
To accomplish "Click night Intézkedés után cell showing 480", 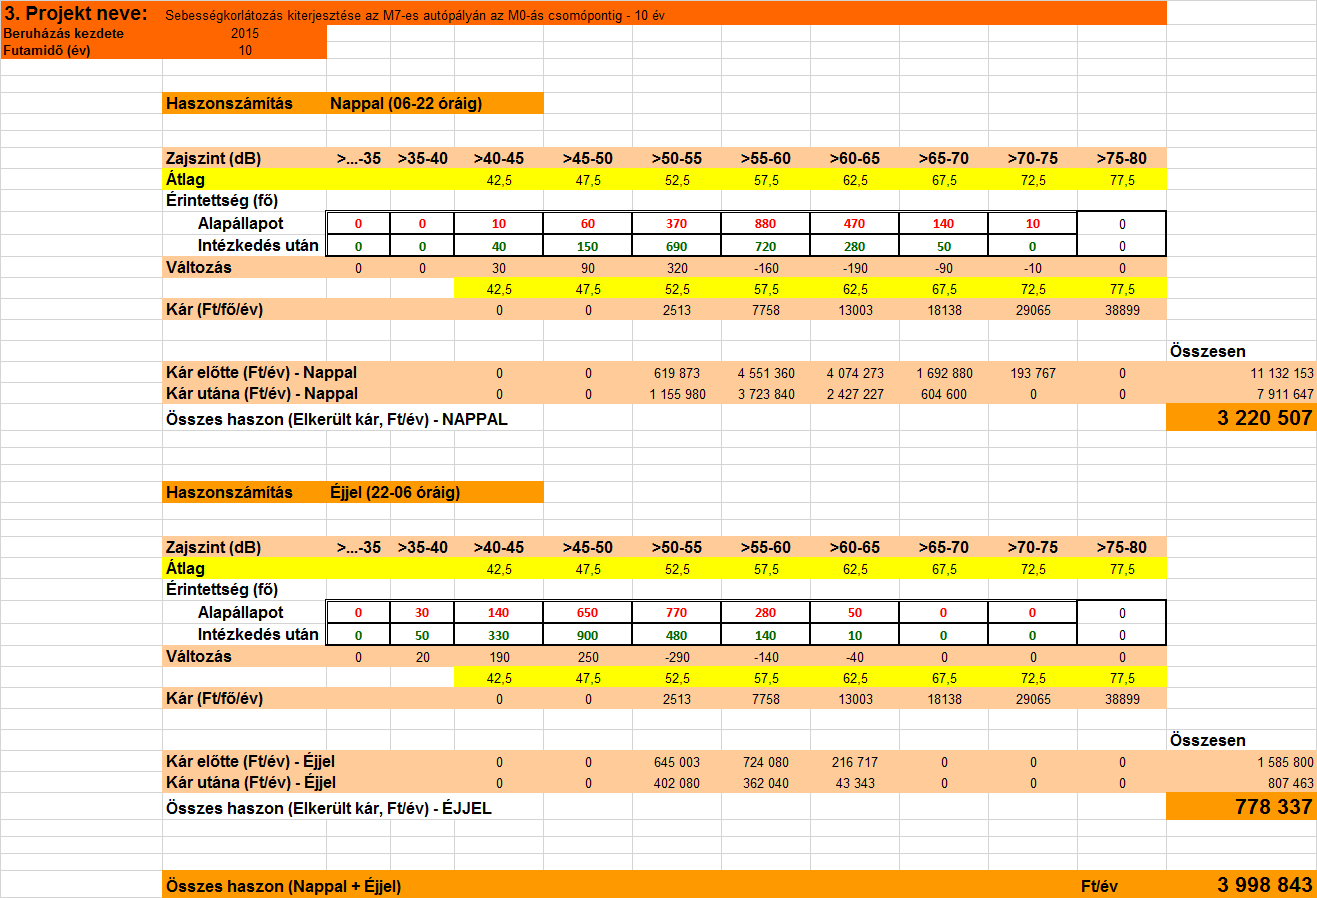I will coord(677,635).
